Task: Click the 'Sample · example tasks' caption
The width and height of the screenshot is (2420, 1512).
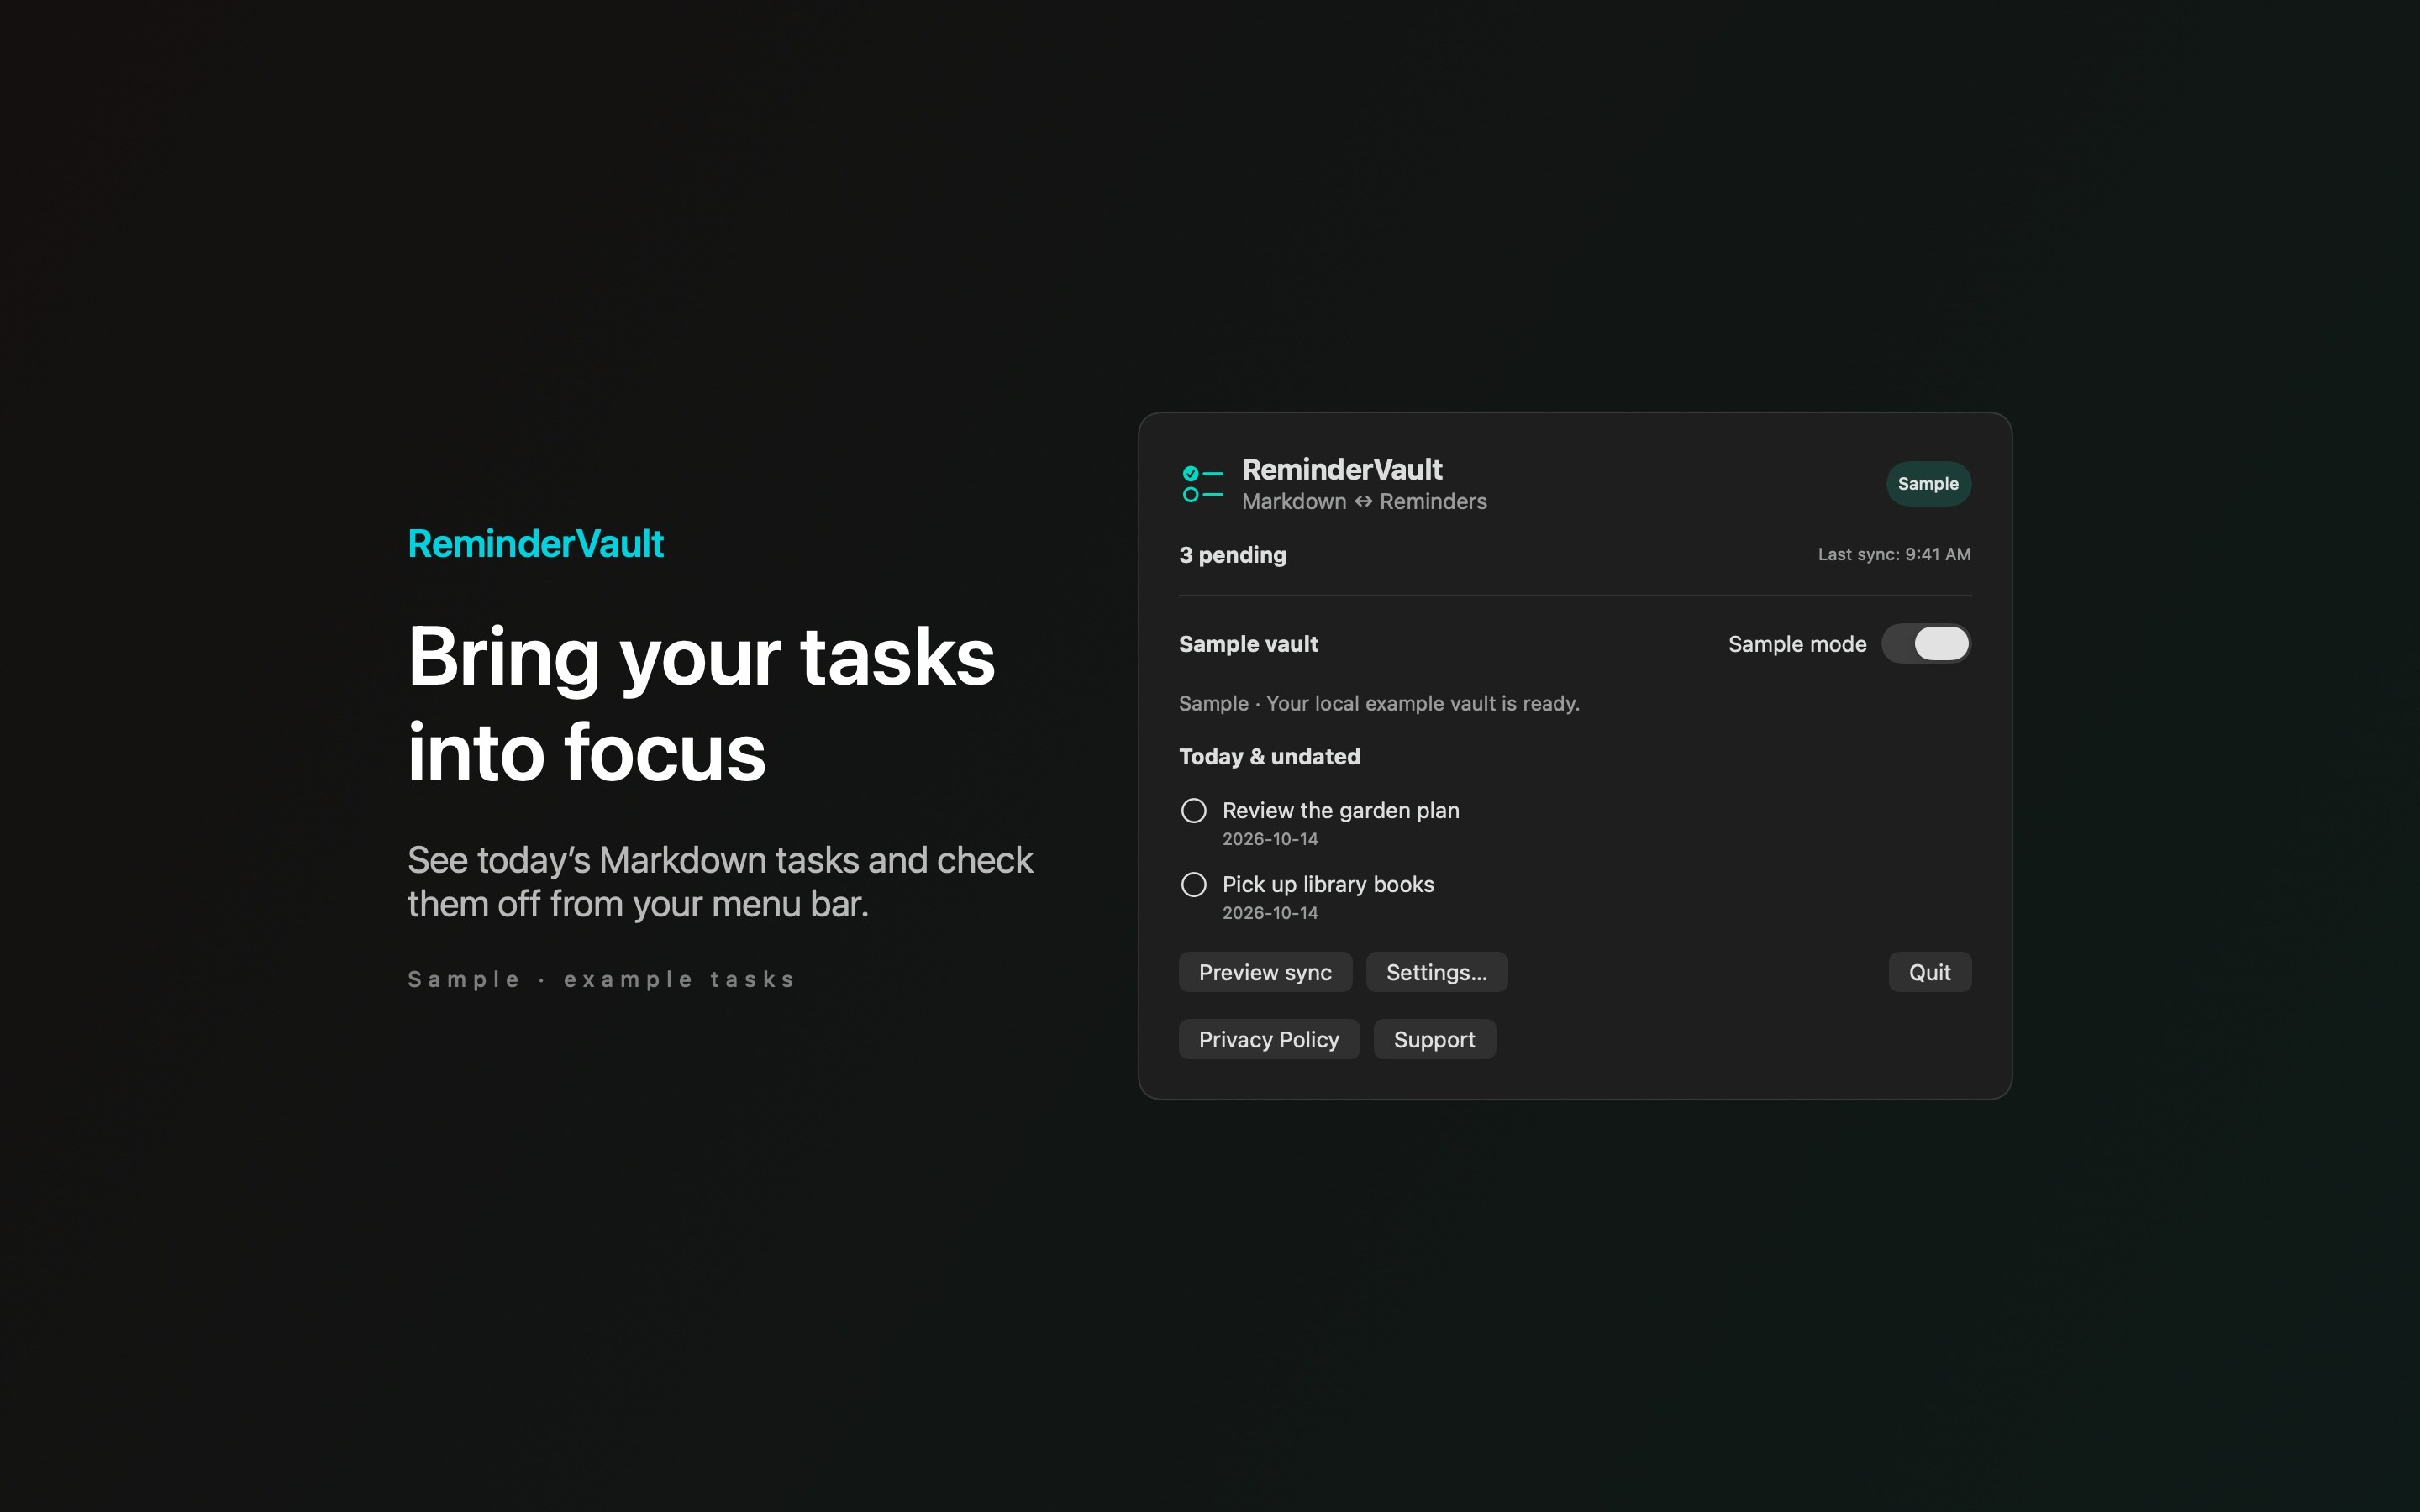Action: (601, 980)
